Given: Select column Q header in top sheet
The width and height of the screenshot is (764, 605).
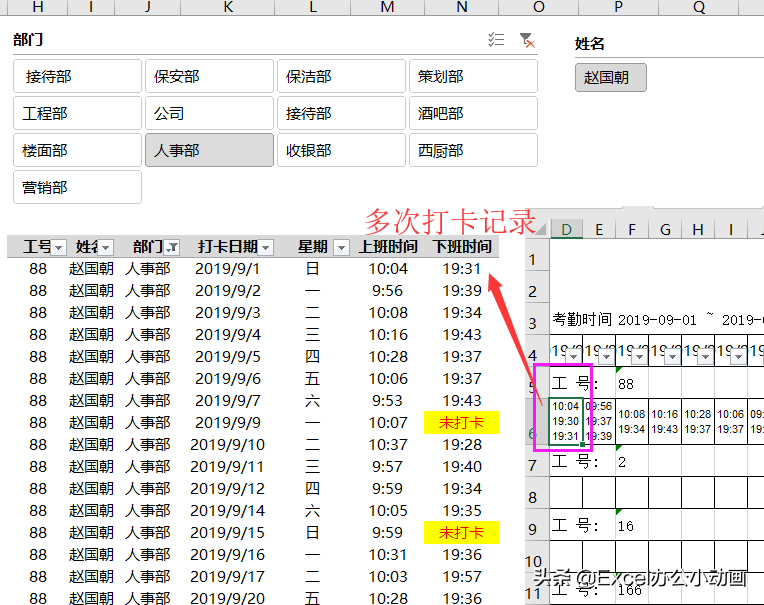Looking at the screenshot, I should (699, 7).
